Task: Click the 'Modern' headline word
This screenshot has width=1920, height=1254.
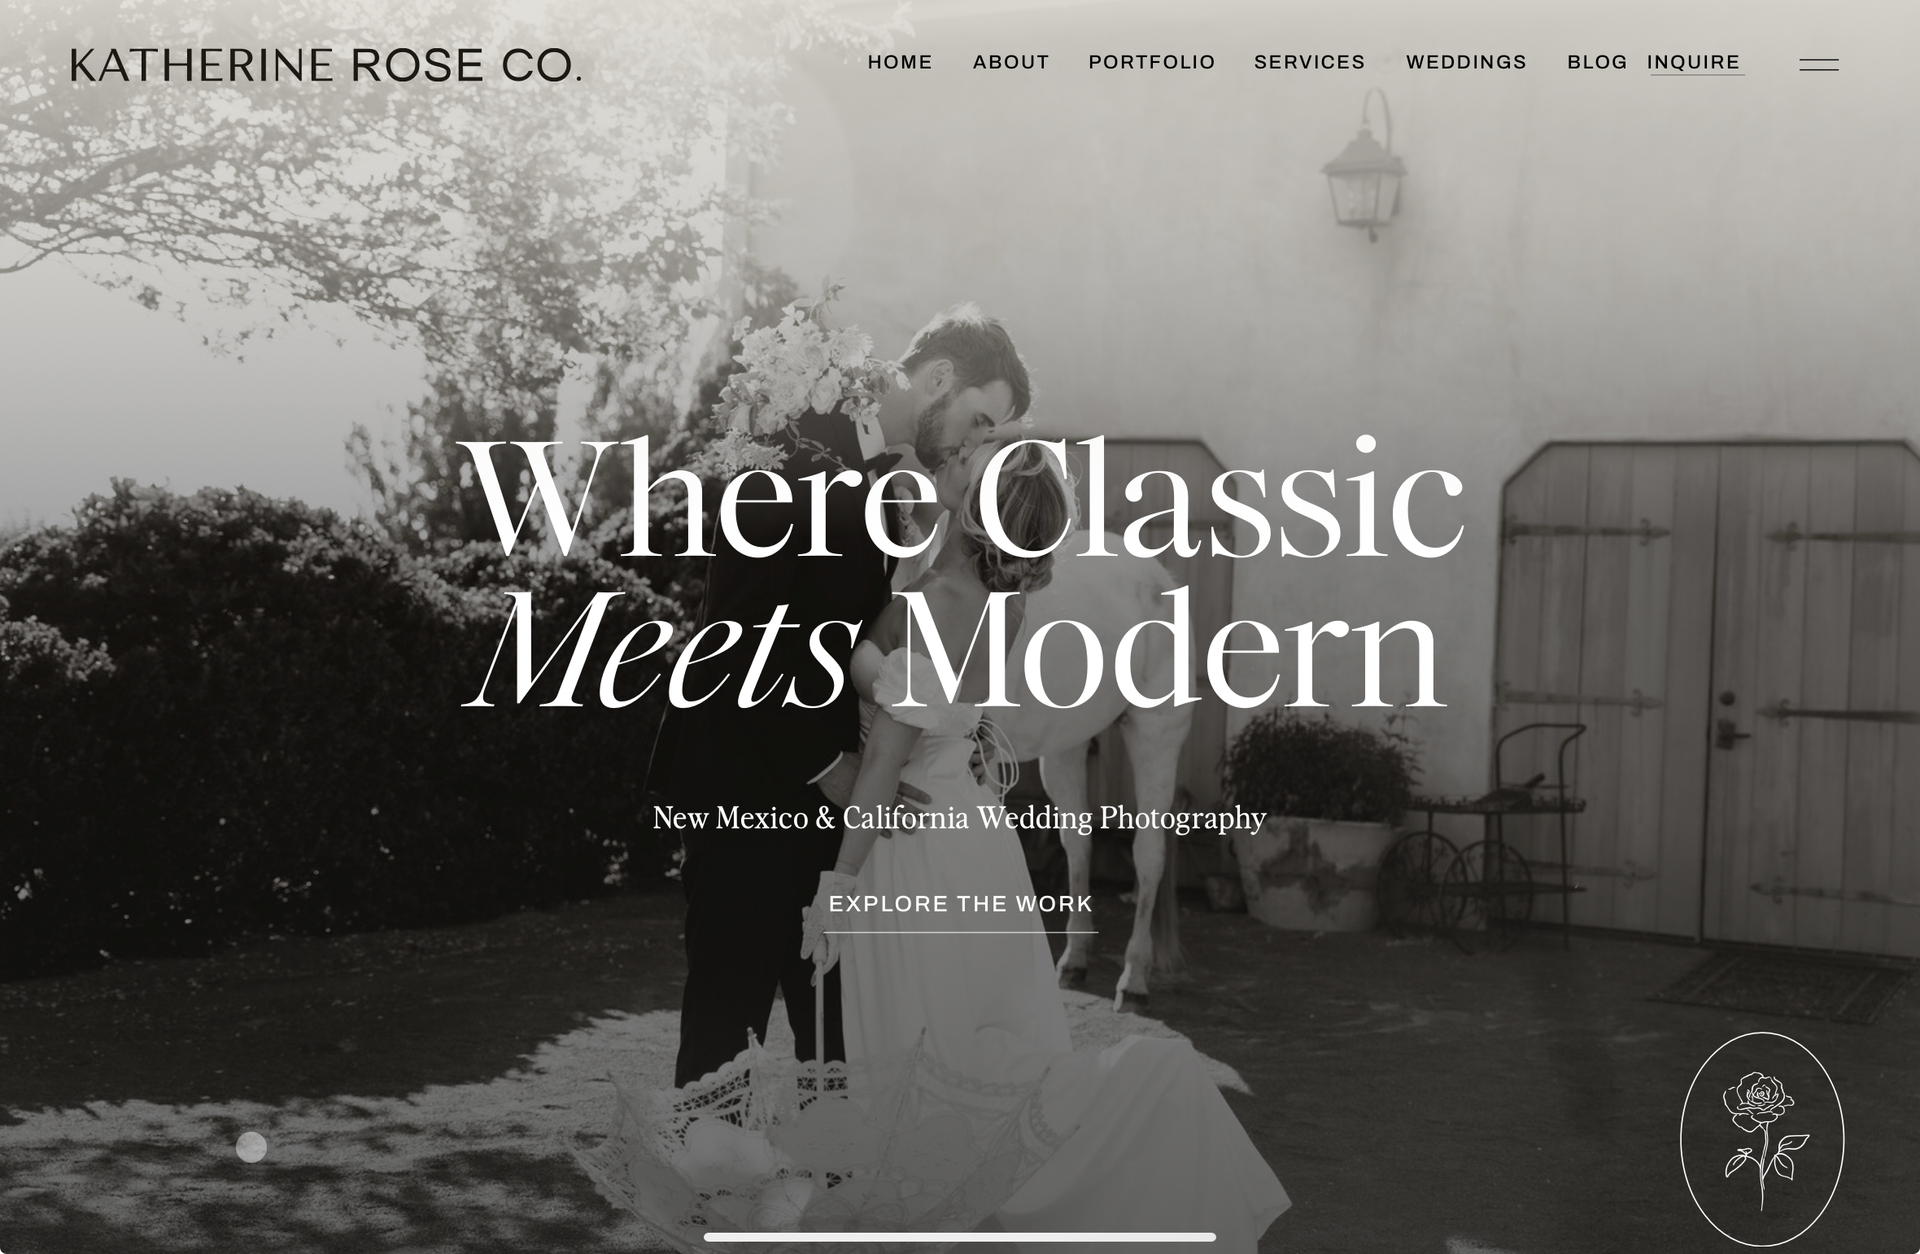Action: [x=1167, y=652]
